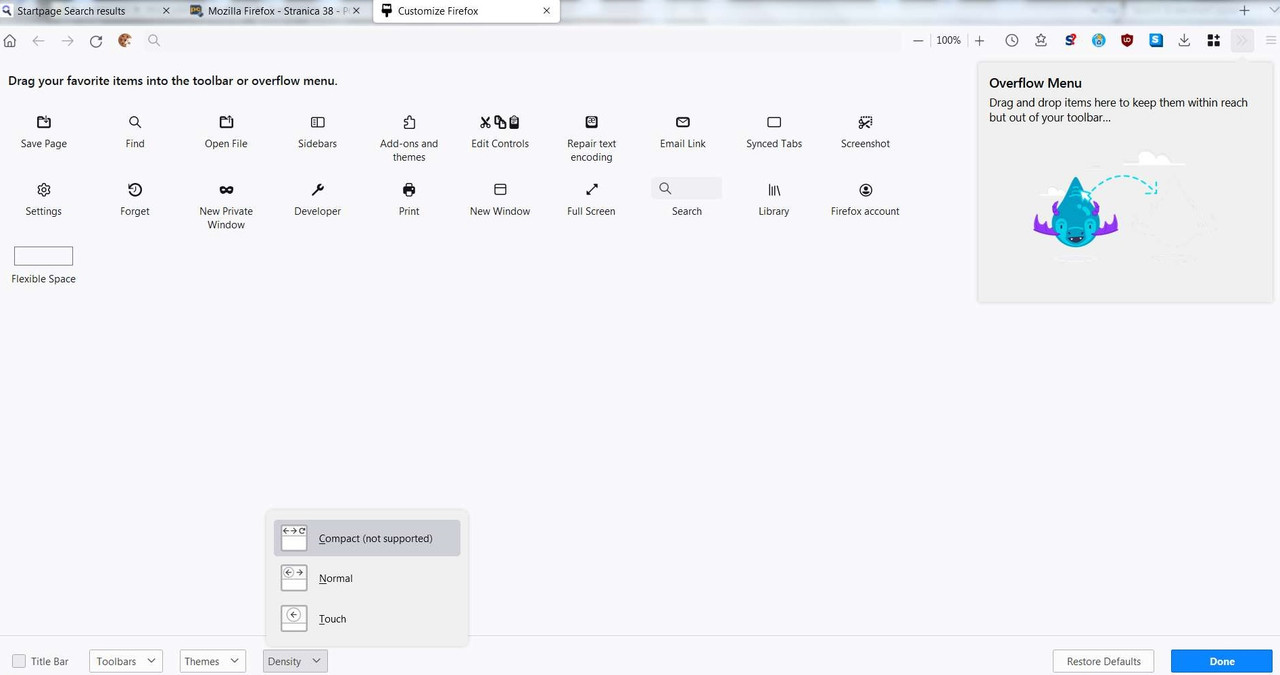The height and width of the screenshot is (675, 1280).
Task: Click the Flexible Space placeholder box
Action: click(x=43, y=256)
